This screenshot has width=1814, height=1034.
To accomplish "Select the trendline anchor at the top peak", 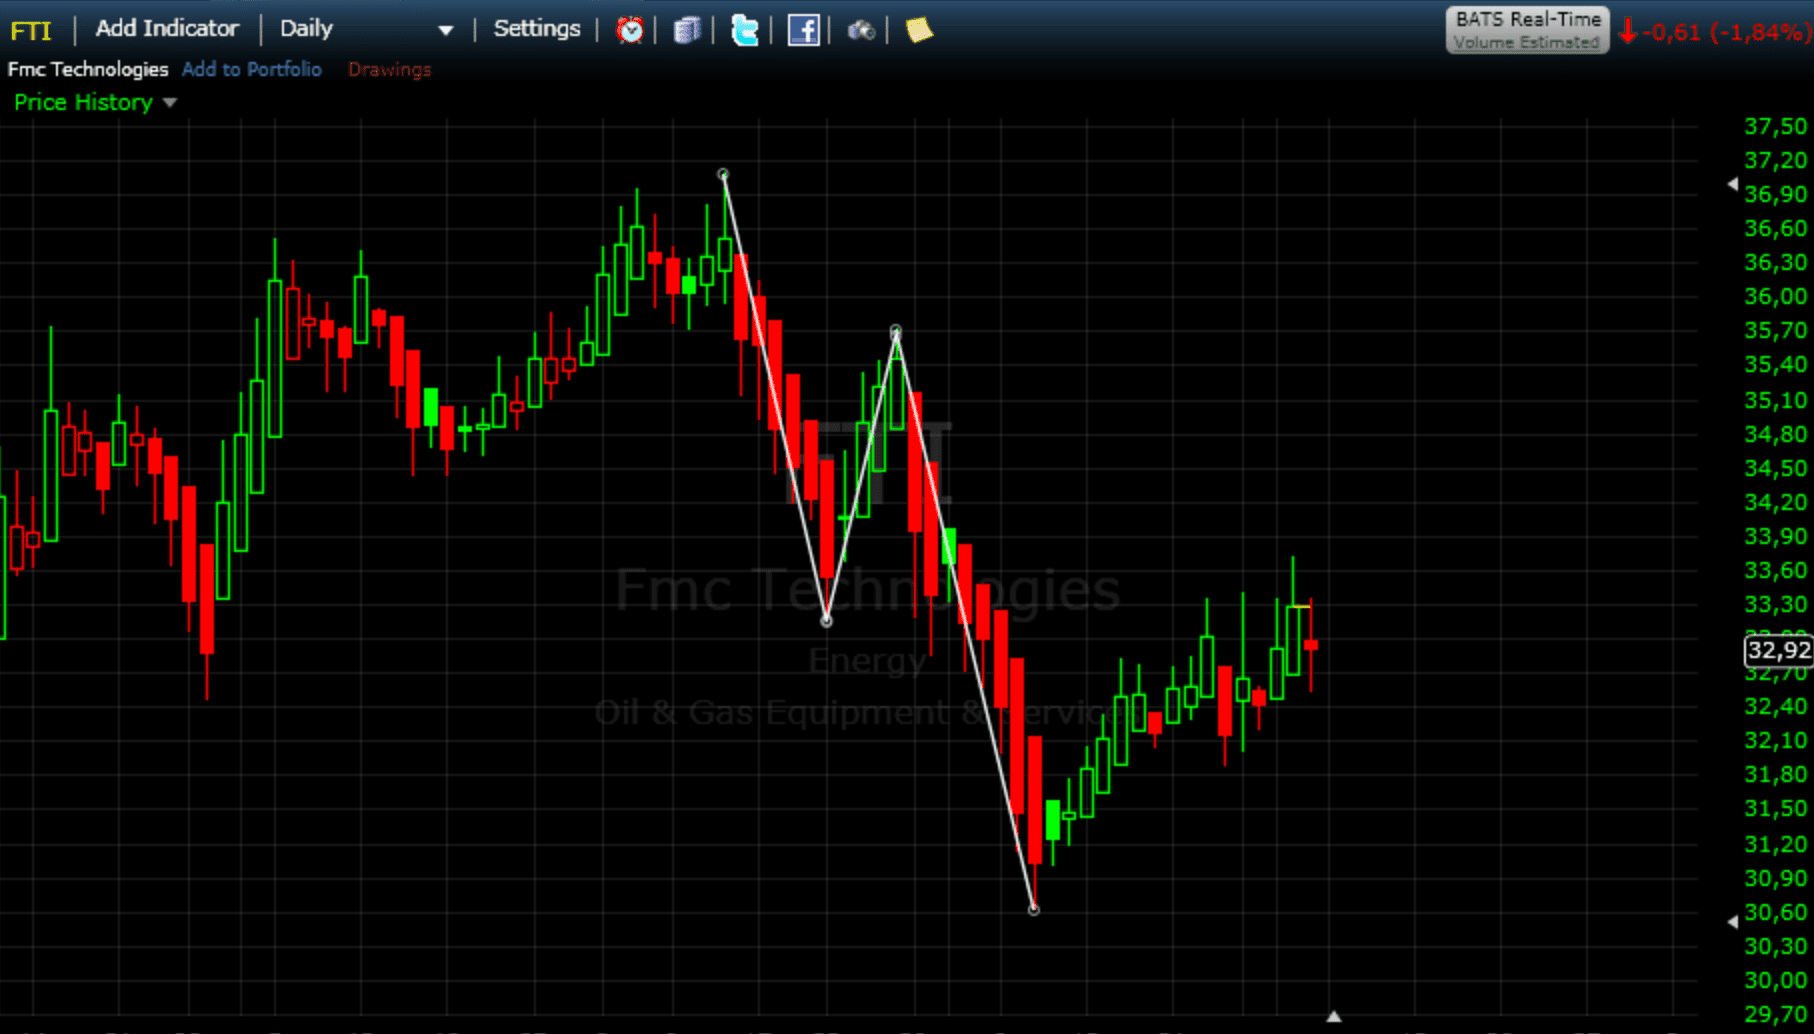I will click(x=723, y=175).
